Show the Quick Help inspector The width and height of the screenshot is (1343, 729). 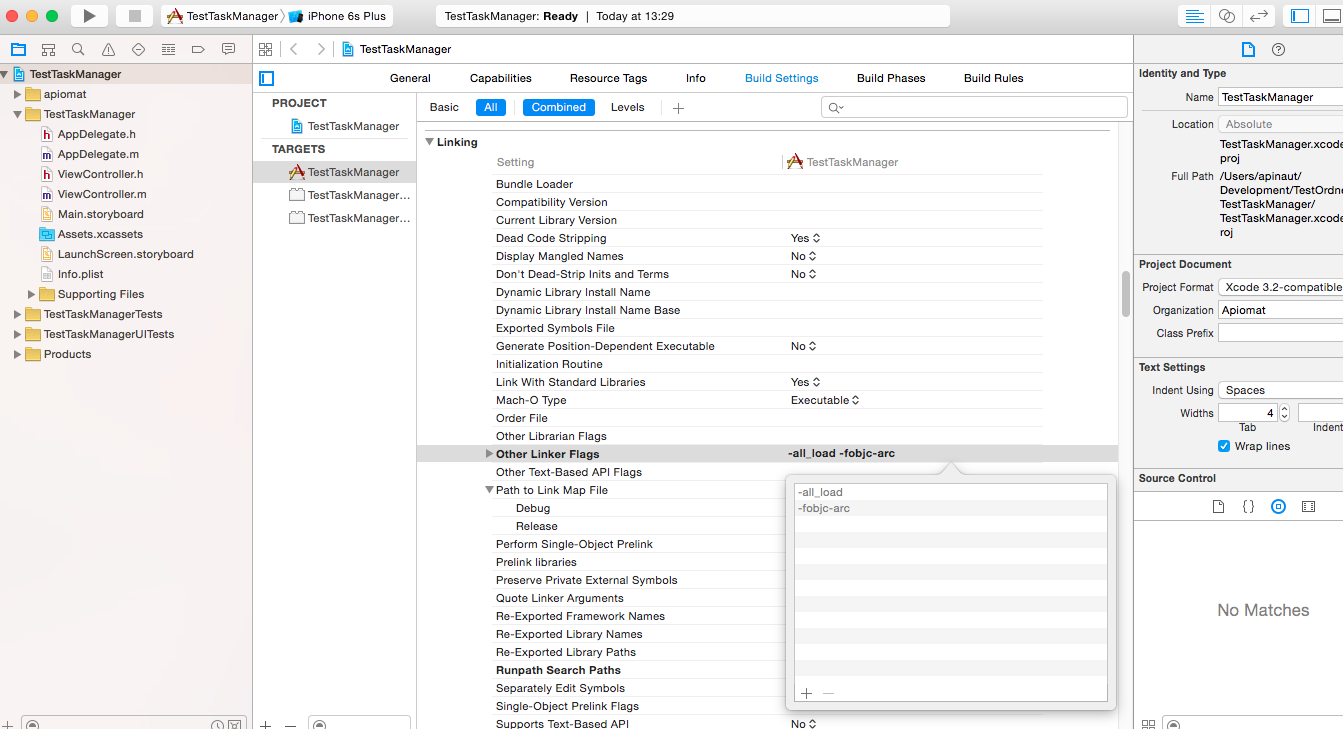point(1278,49)
